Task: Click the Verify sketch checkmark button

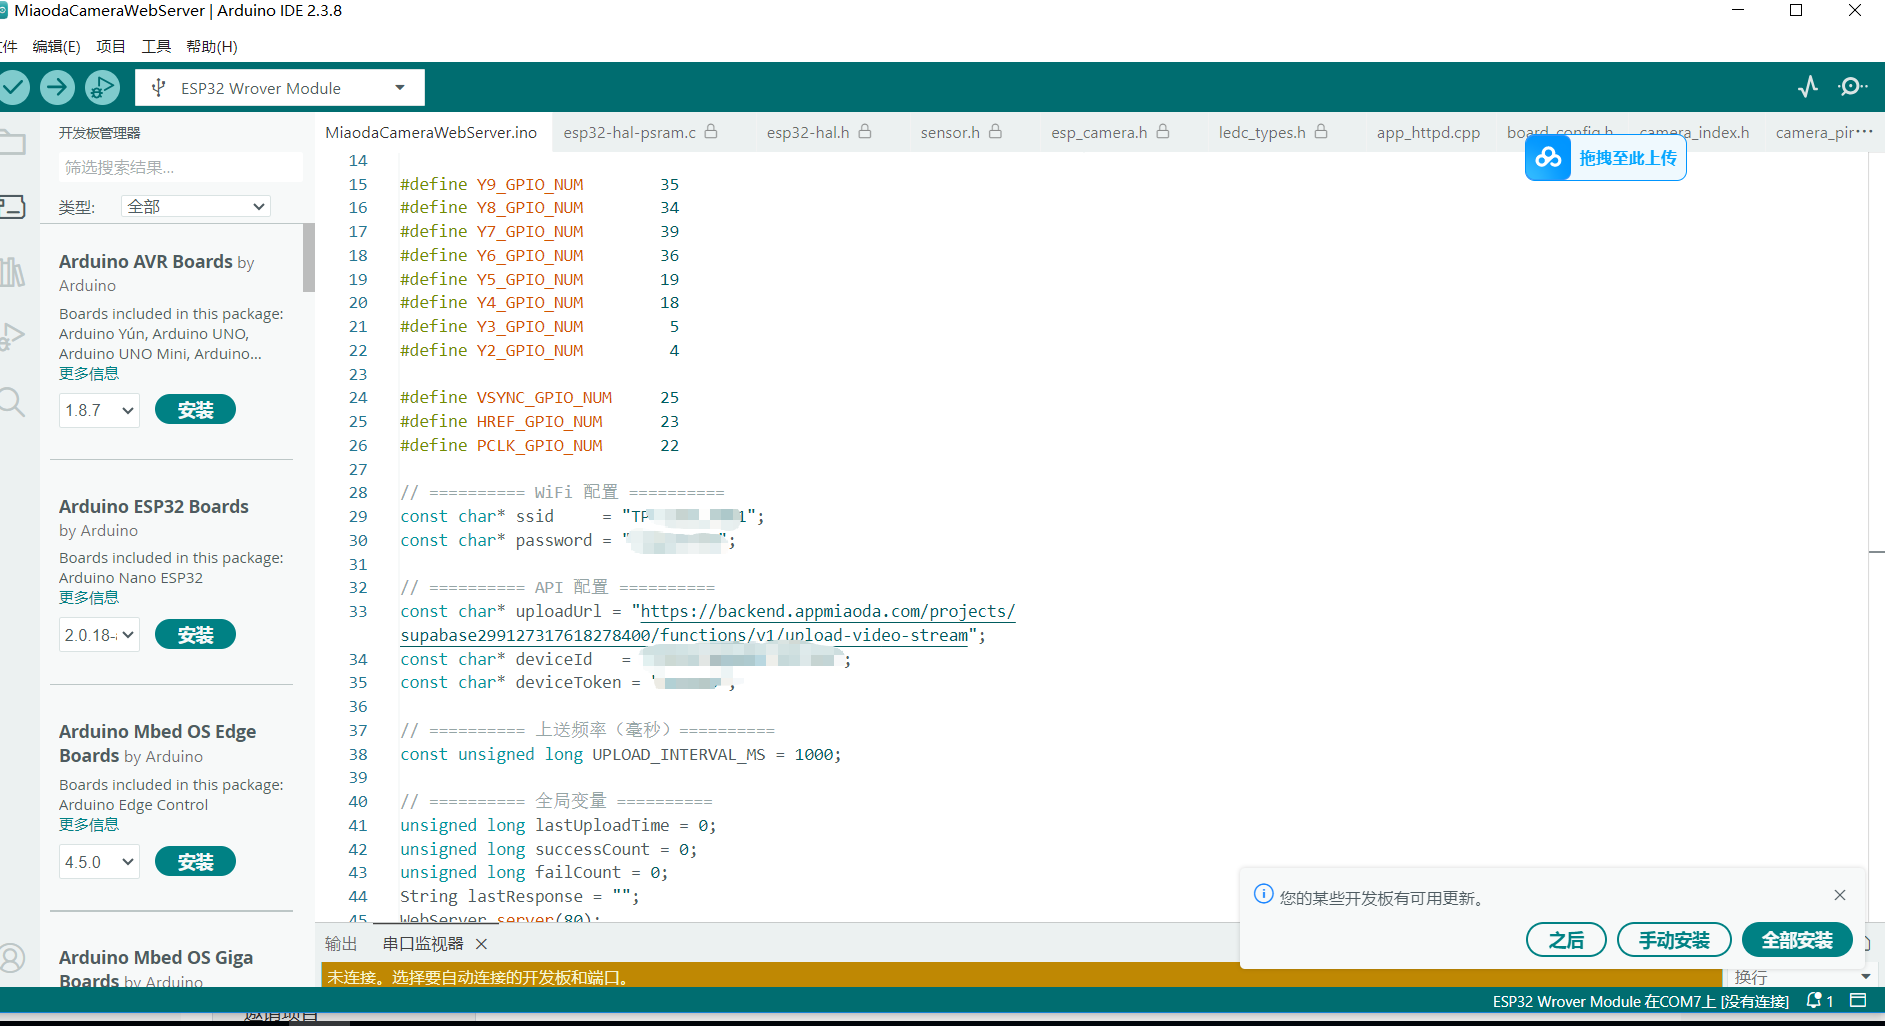Action: 14,88
